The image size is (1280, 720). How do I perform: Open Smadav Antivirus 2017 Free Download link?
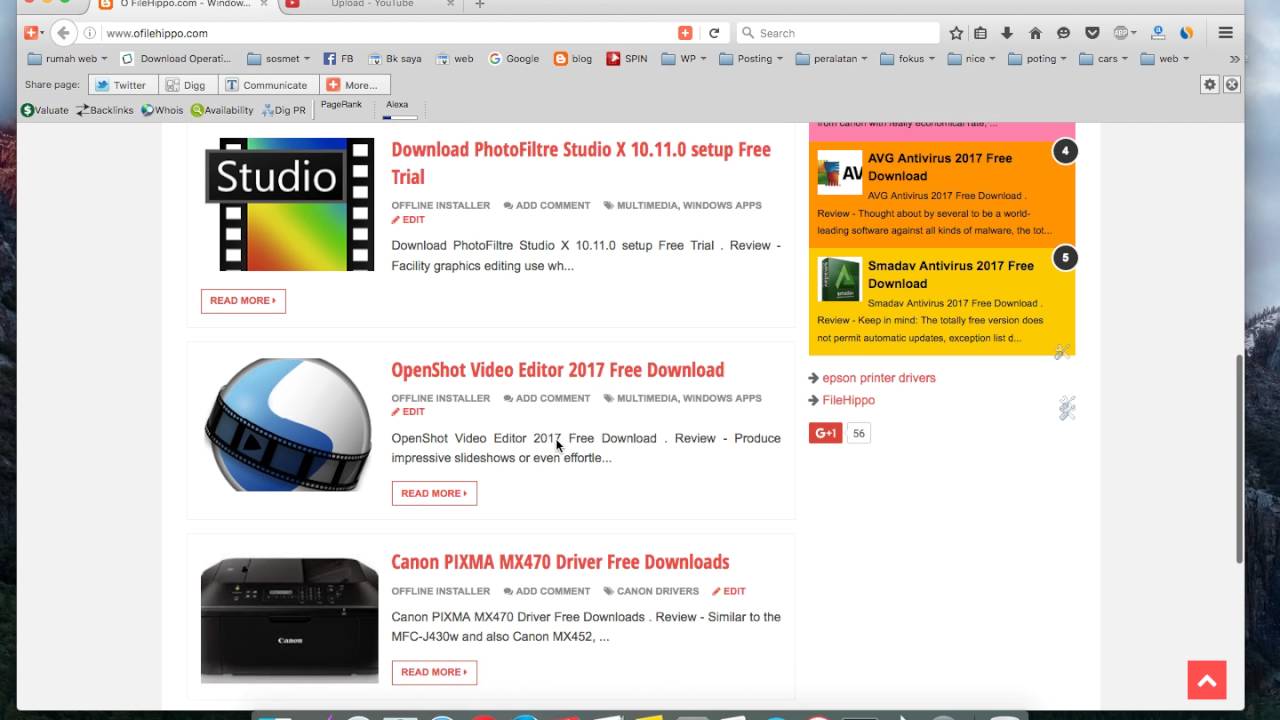[x=951, y=274]
